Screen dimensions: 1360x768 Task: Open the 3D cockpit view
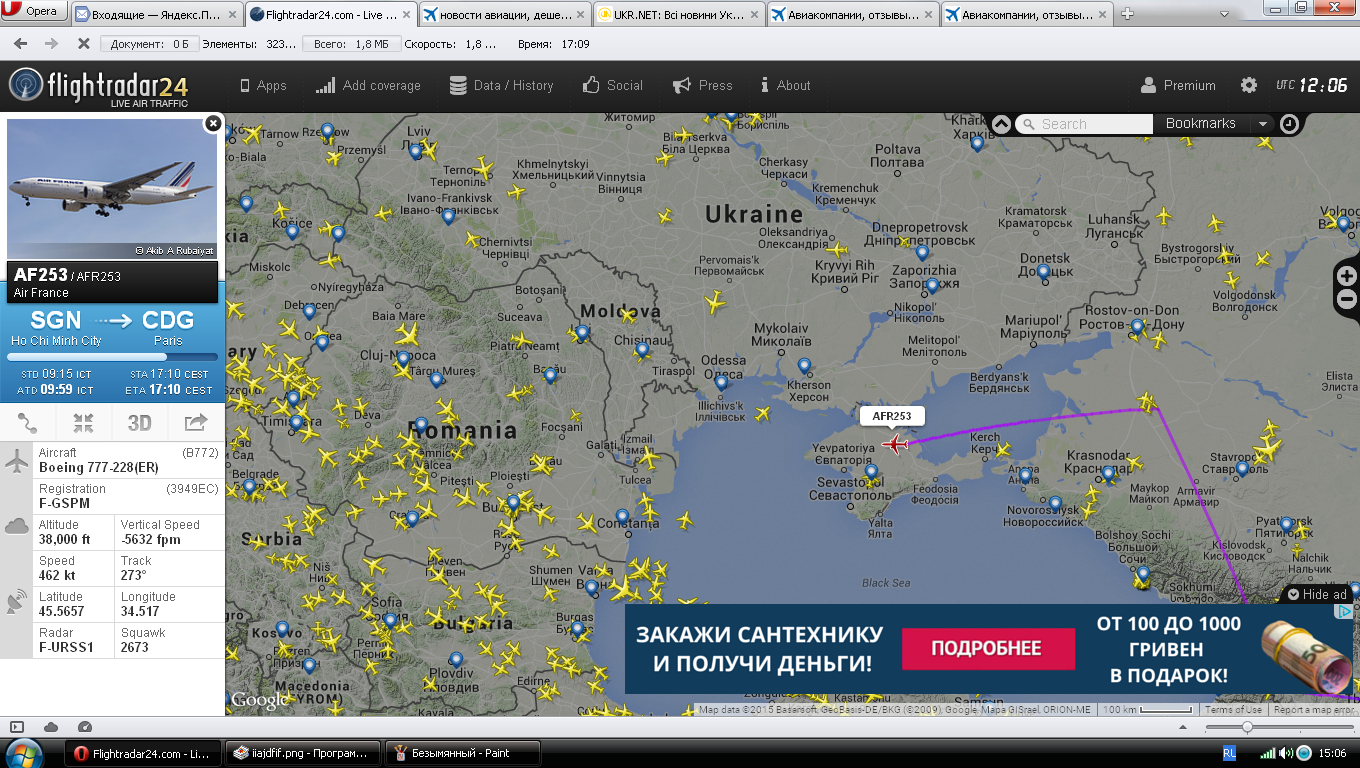139,423
